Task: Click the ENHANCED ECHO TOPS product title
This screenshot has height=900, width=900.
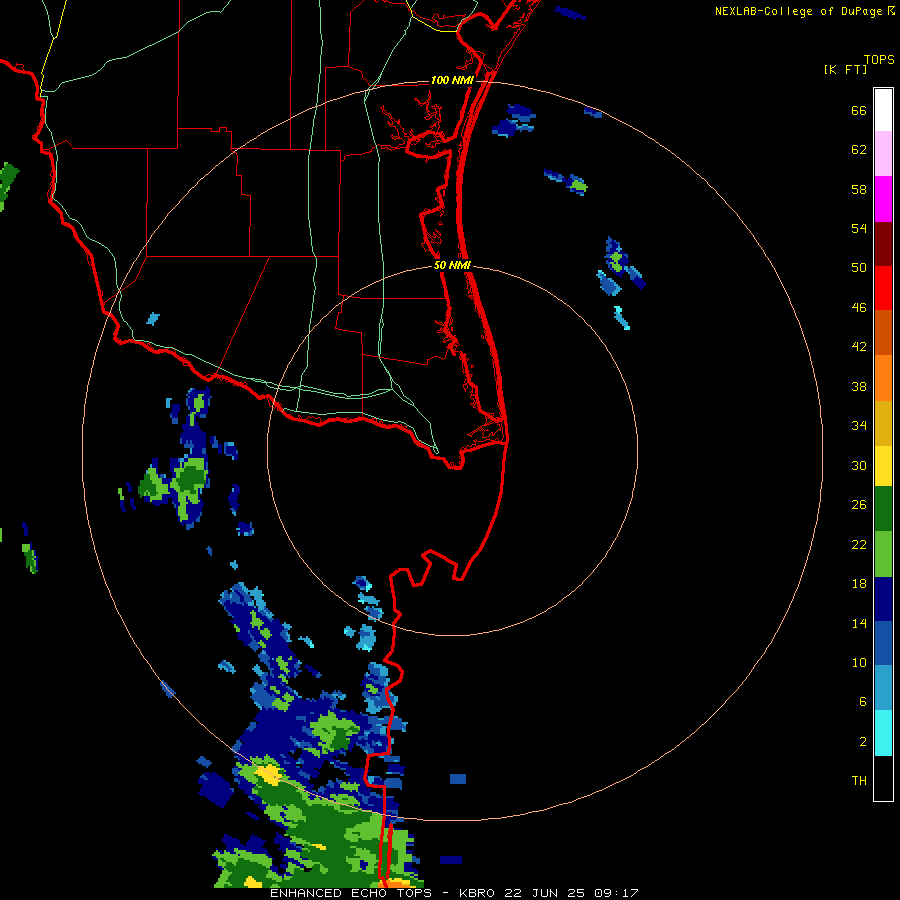Action: tap(351, 893)
